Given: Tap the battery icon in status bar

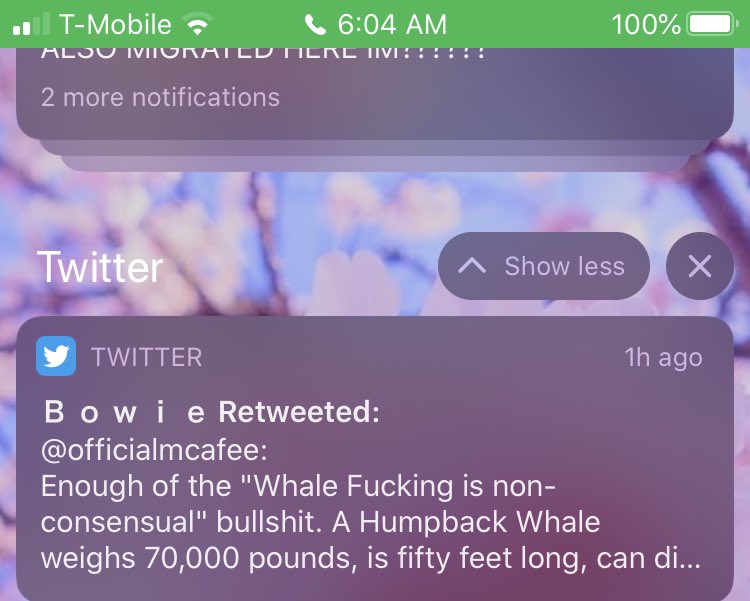Looking at the screenshot, I should pyautogui.click(x=712, y=24).
